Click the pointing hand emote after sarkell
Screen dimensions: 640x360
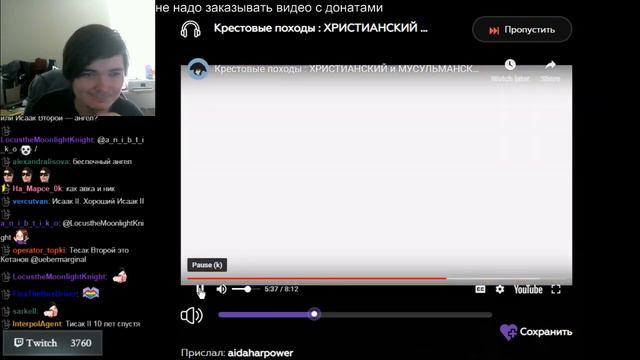51,310
